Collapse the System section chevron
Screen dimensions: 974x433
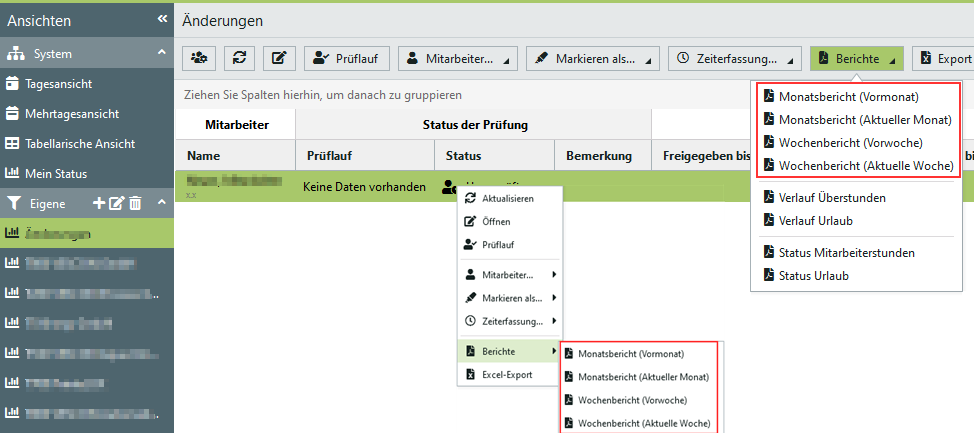(x=161, y=53)
